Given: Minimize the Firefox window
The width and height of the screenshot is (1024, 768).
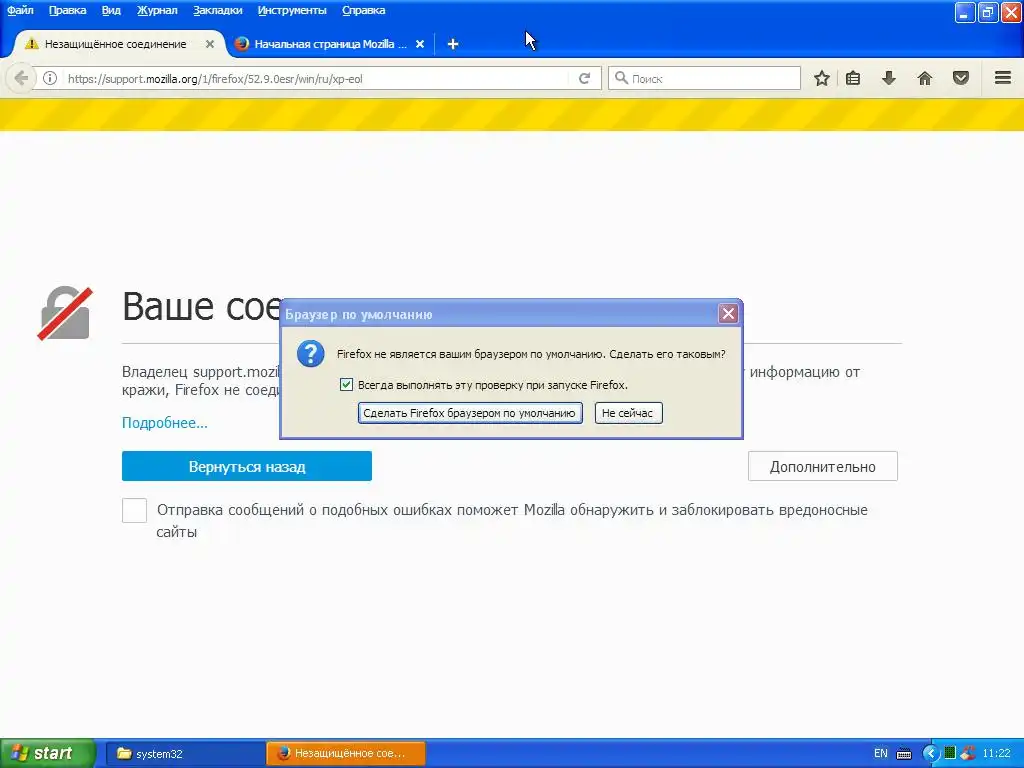Looking at the screenshot, I should pyautogui.click(x=965, y=12).
